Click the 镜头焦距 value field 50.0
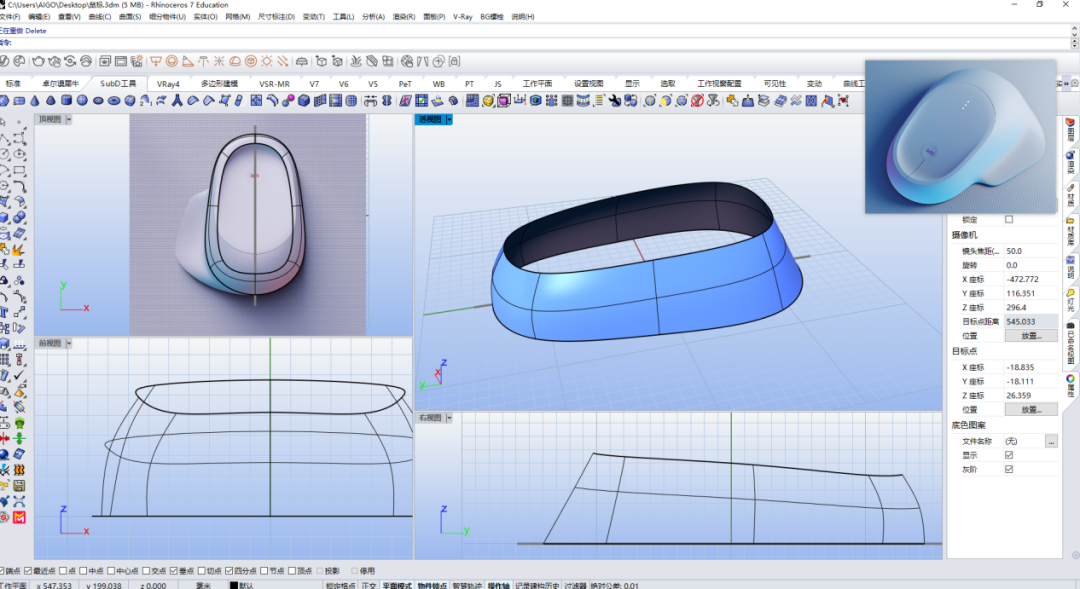Screen dimensions: 1080x589 (1031, 251)
